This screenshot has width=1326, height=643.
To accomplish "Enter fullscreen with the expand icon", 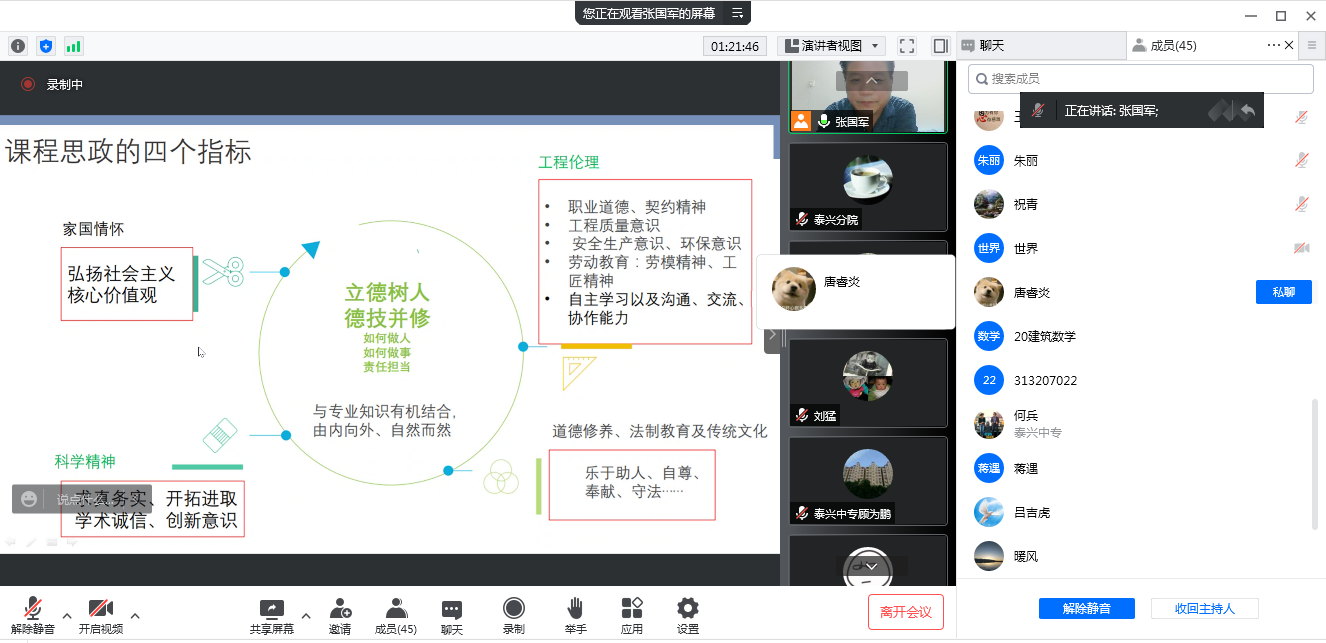I will 907,46.
